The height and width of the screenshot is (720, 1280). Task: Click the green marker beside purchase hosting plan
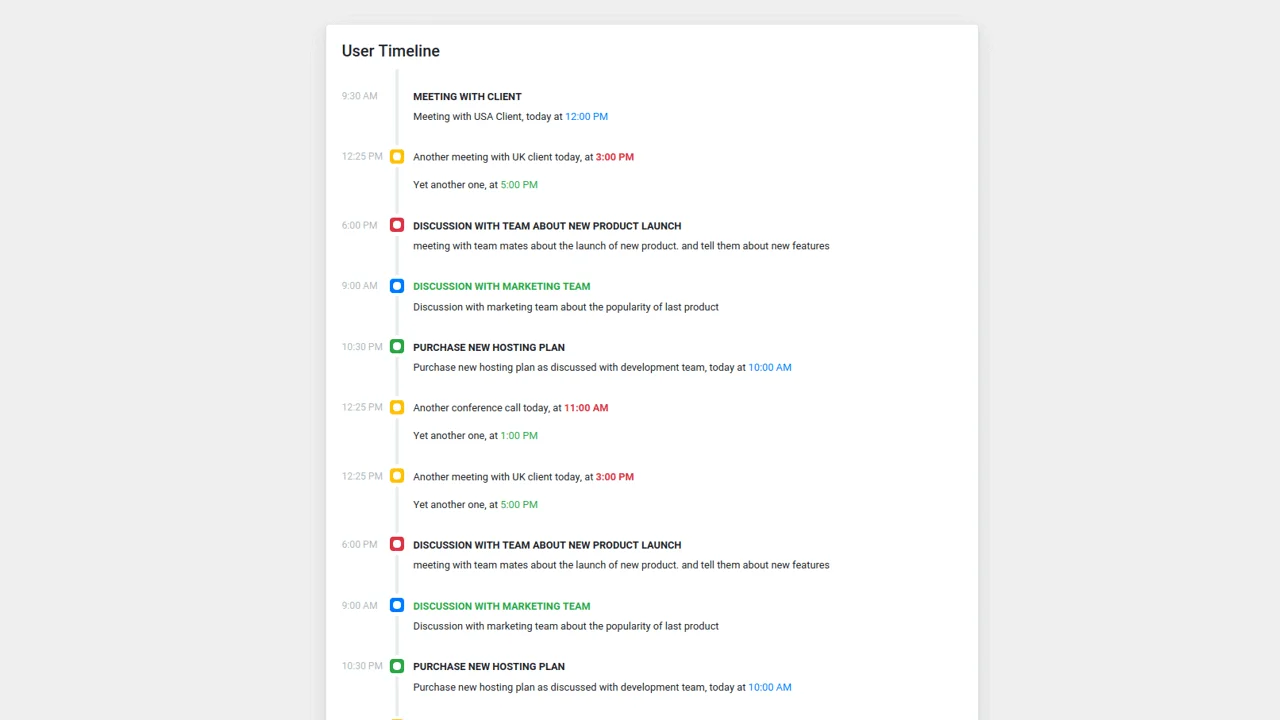pos(397,346)
